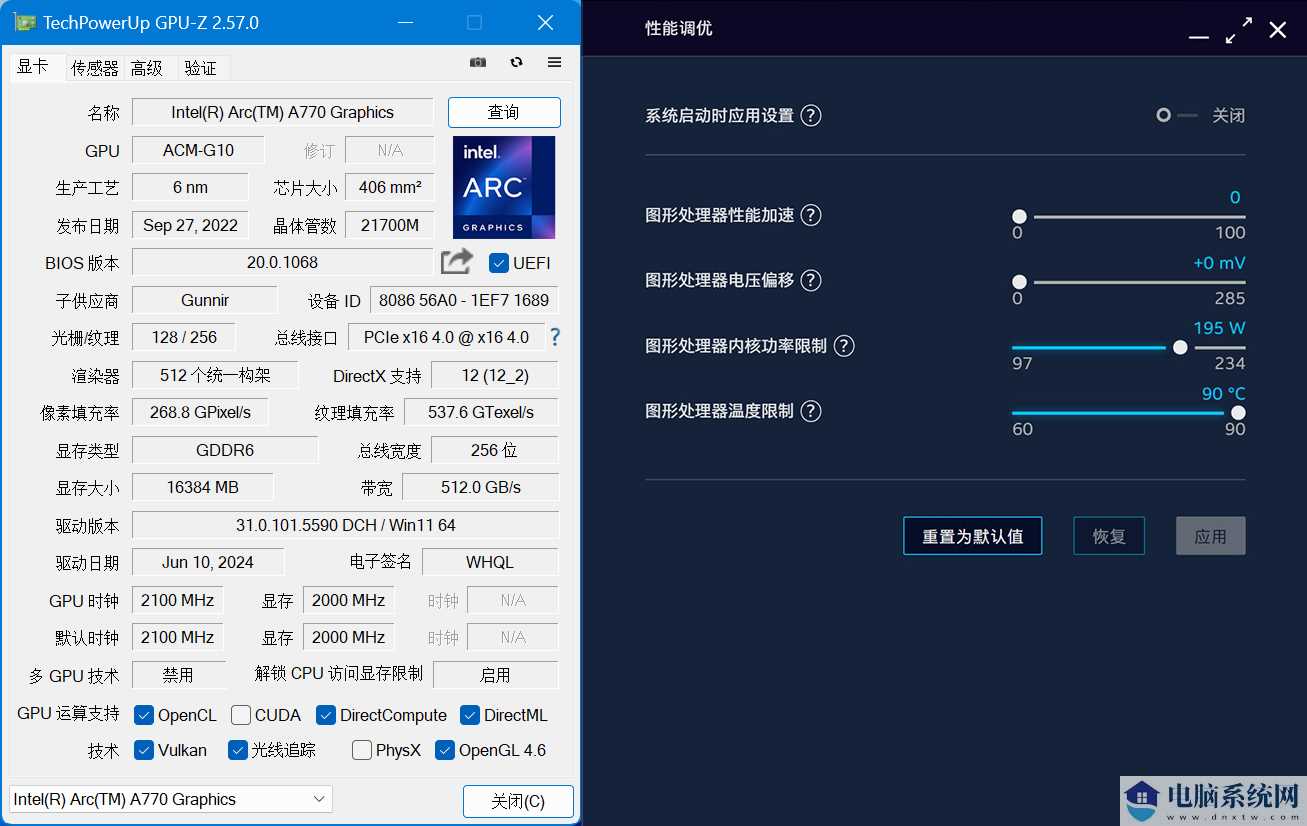Click the 子供应商 value Gunnir

tap(205, 300)
